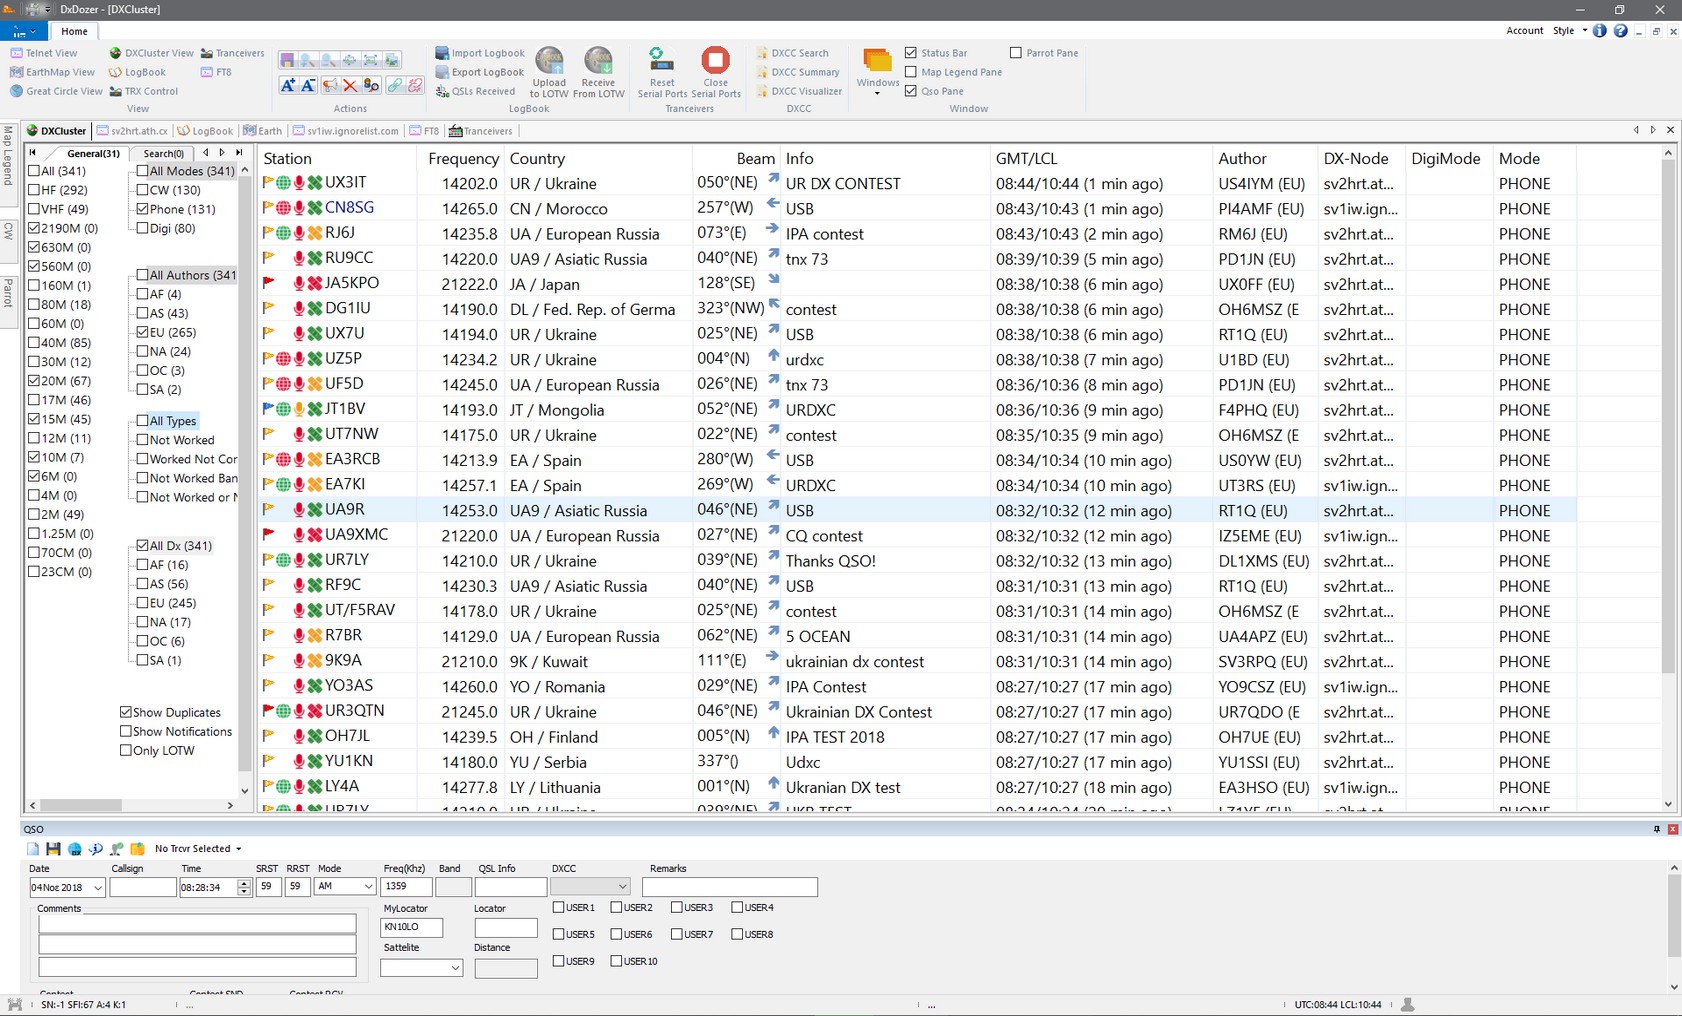The height and width of the screenshot is (1016, 1682).
Task: Click the save QSO floppy disk icon
Action: point(54,849)
